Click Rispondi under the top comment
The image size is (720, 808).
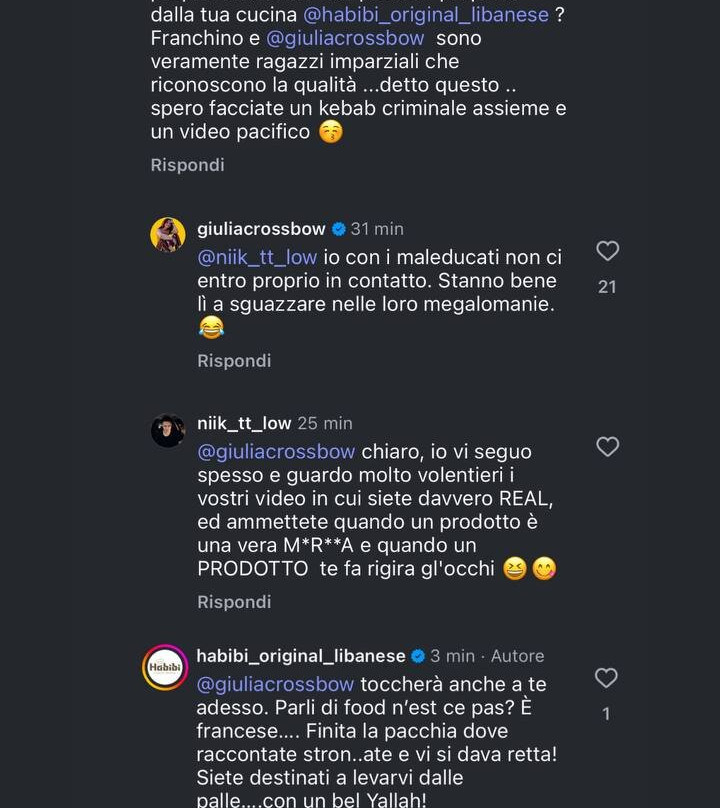[x=188, y=164]
